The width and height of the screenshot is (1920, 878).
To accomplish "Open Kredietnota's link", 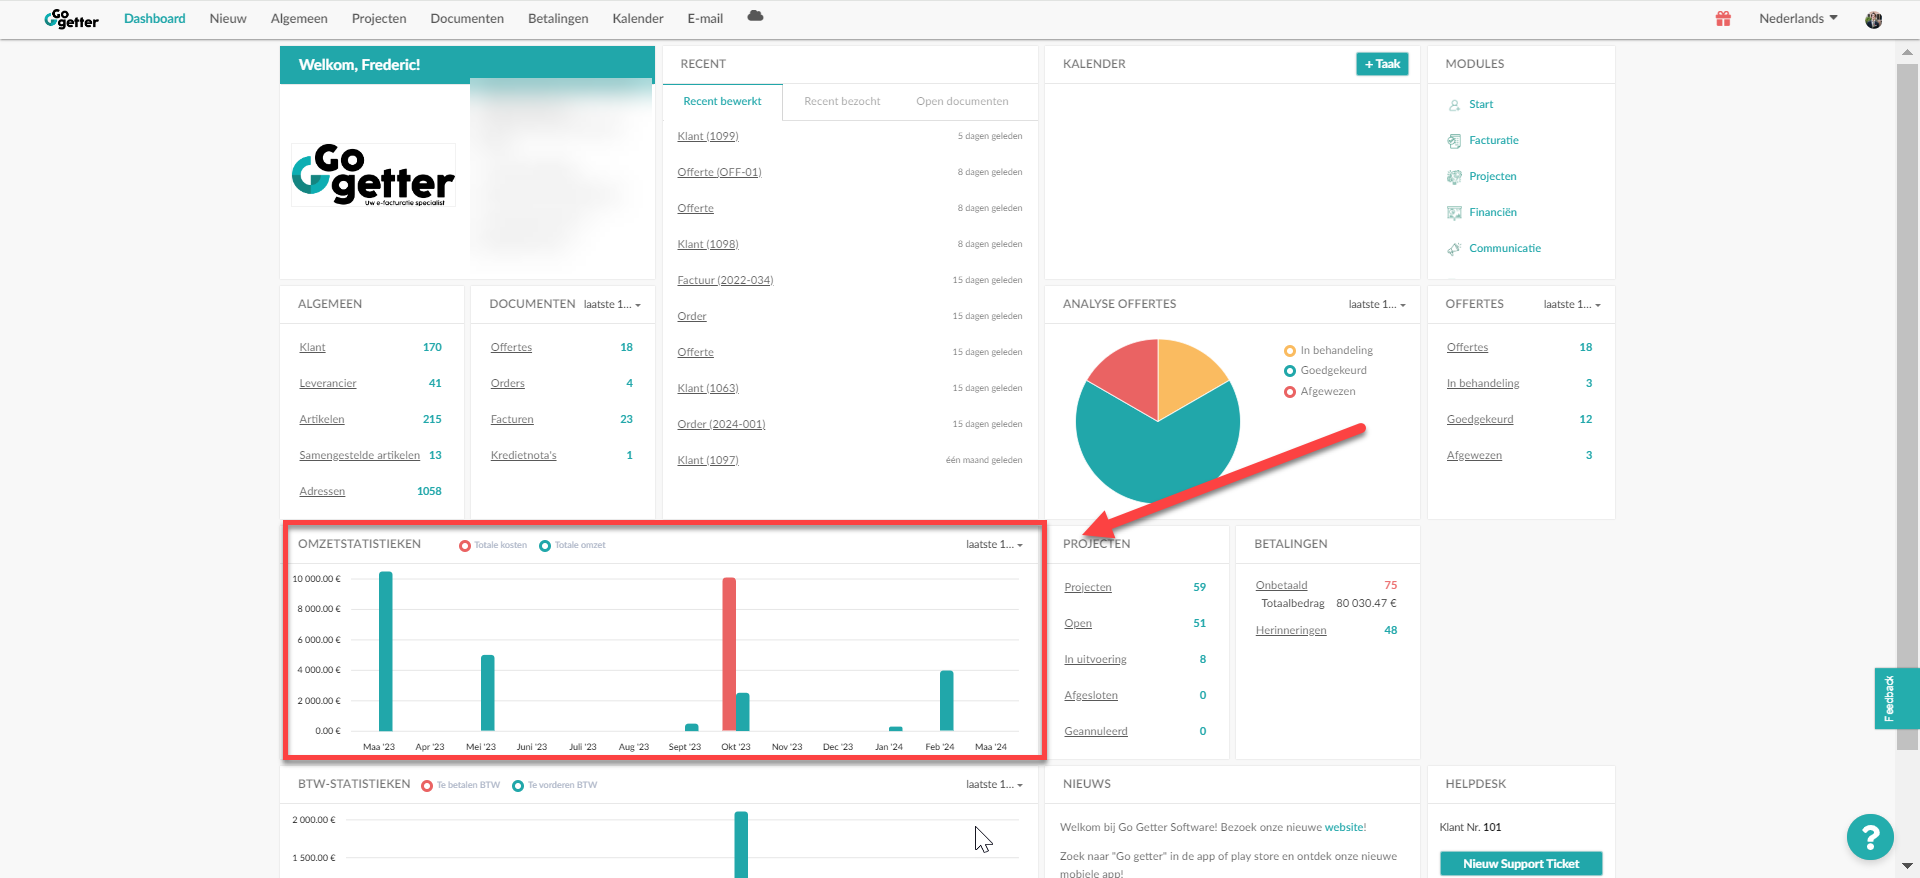I will [523, 455].
